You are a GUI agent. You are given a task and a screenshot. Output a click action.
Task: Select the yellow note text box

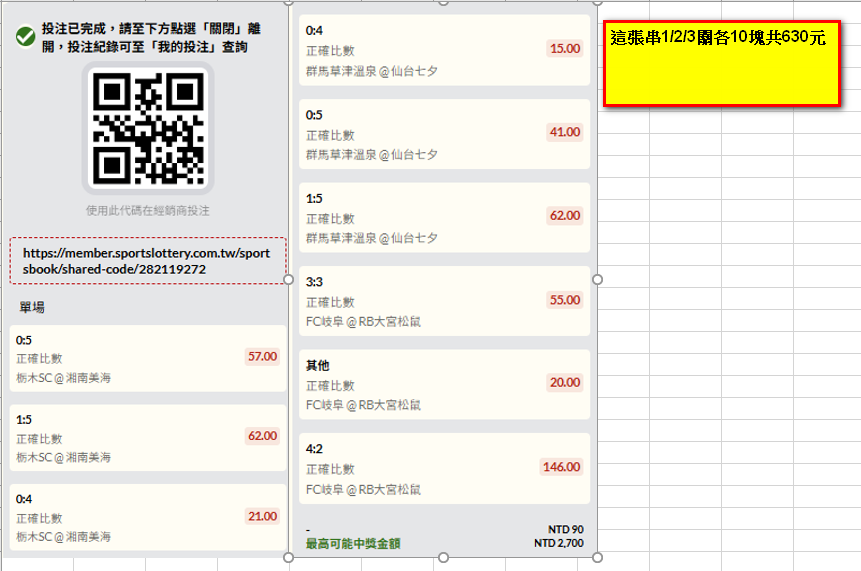click(x=721, y=63)
